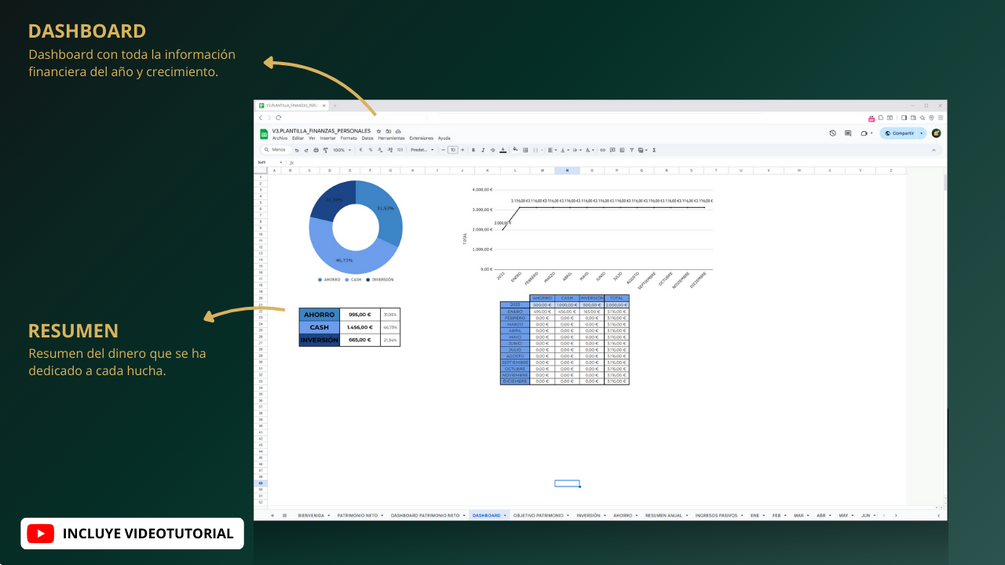This screenshot has height=565, width=1005.
Task: Go back in the browser
Action: pos(260,118)
